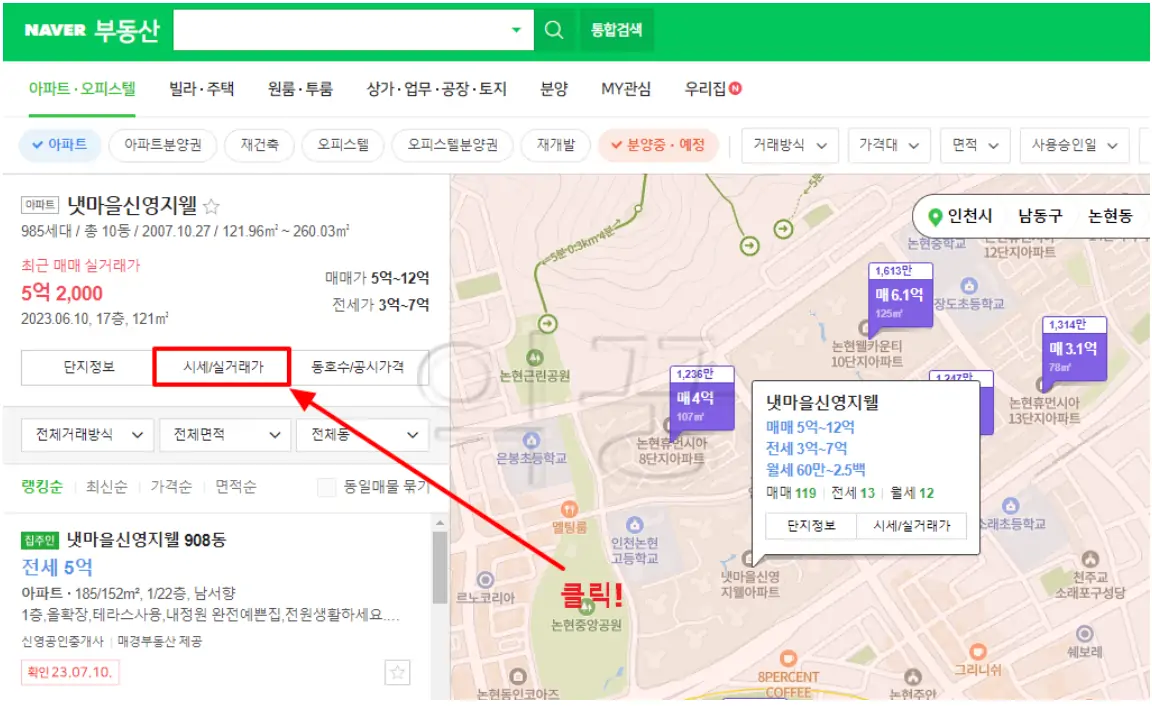Open the 전체면적 dropdown

tap(220, 435)
